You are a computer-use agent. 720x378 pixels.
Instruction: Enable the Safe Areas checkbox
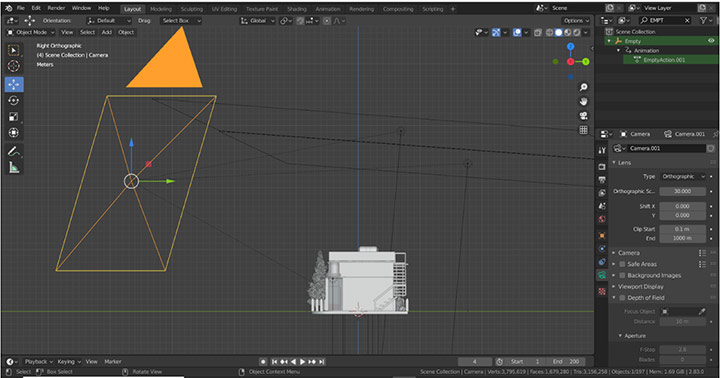pyautogui.click(x=622, y=264)
